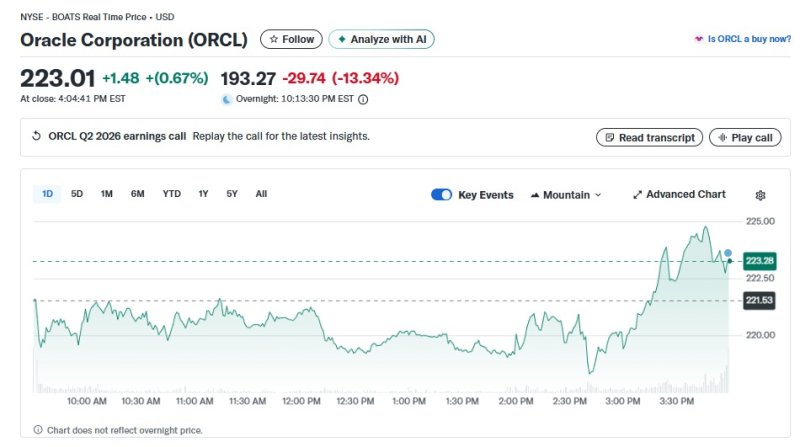Image resolution: width=800 pixels, height=447 pixels.
Task: Open the earnings call Read transcript
Action: pyautogui.click(x=649, y=138)
